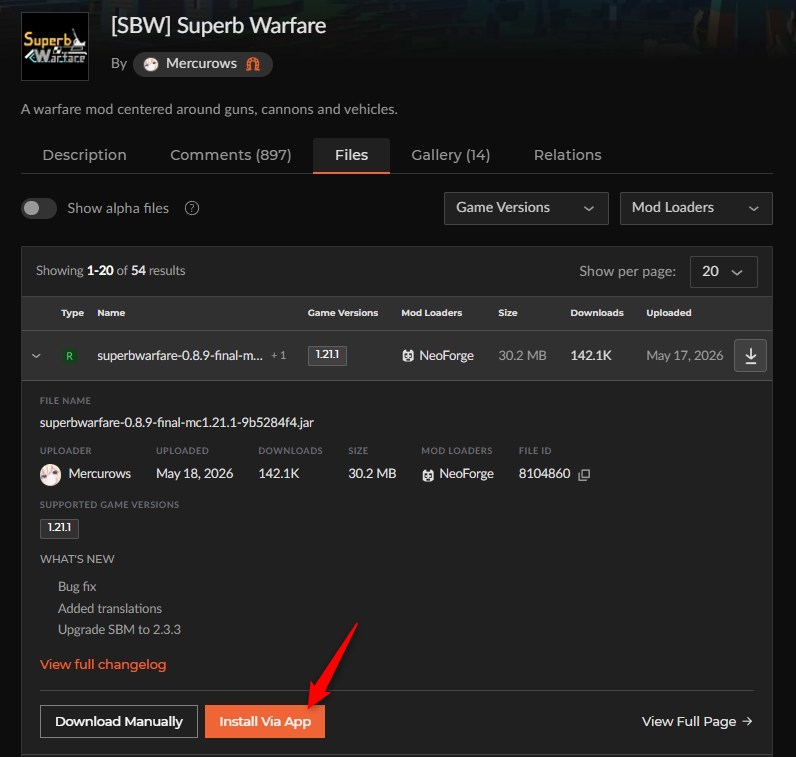Click the Install Via App button
796x757 pixels.
tap(265, 721)
